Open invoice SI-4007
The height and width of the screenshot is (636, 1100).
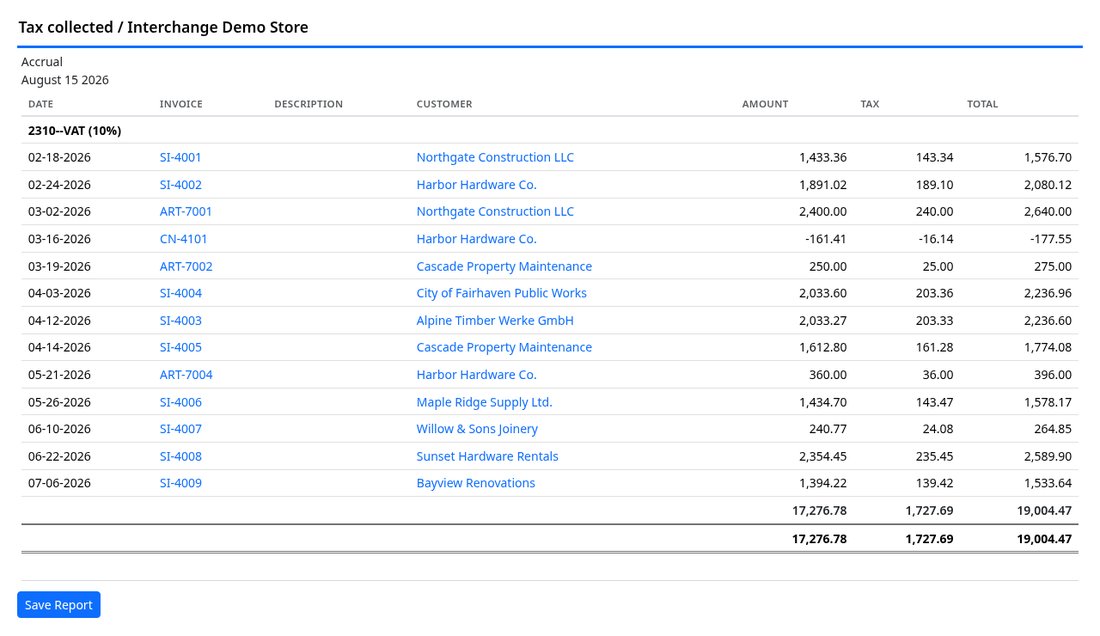180,428
